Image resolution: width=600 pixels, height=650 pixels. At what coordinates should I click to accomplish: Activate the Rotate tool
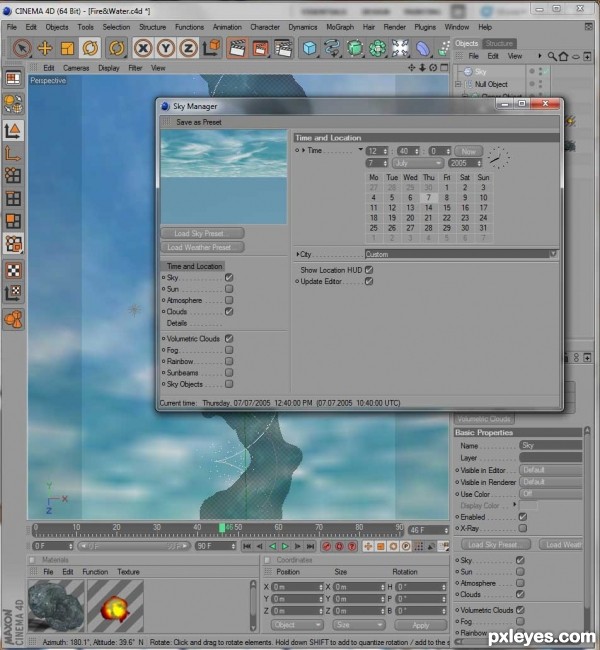point(90,48)
